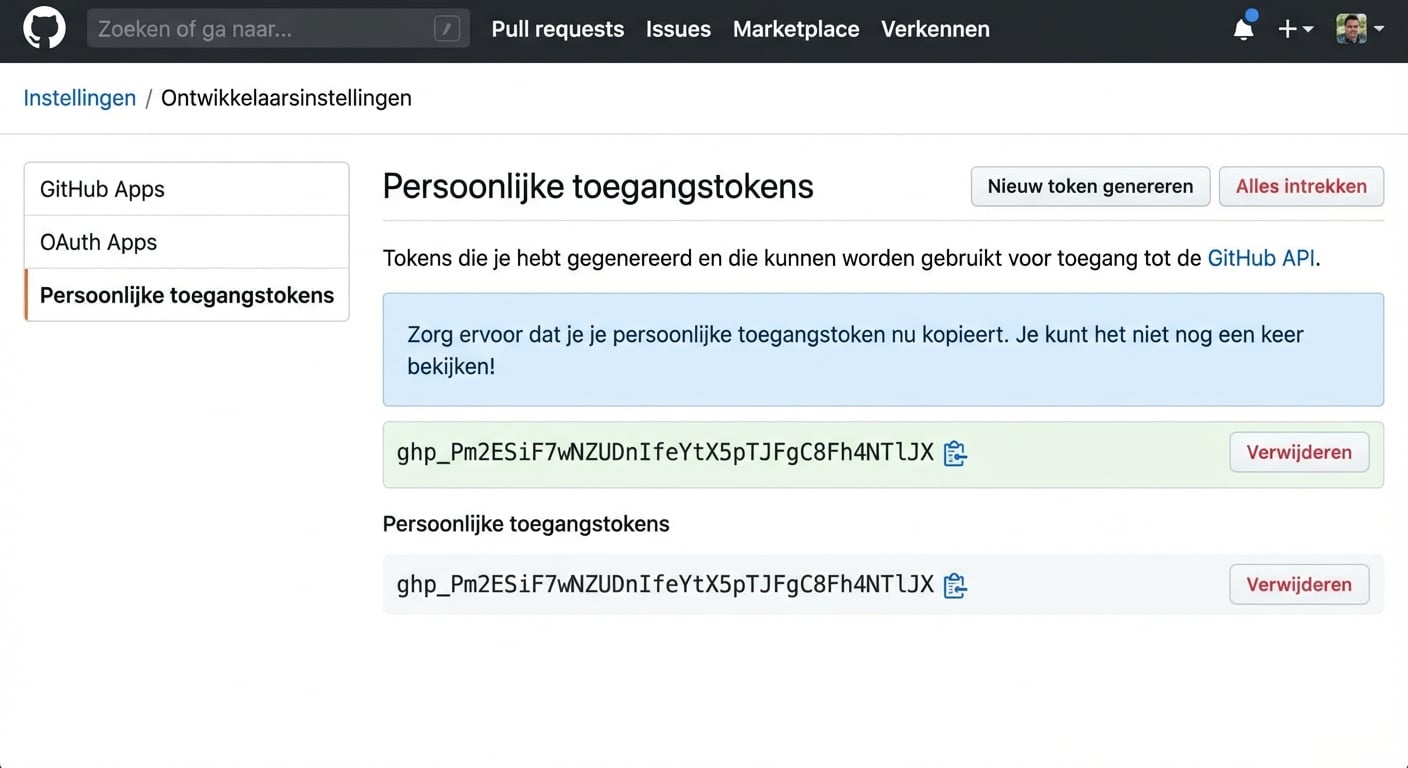1408x768 pixels.
Task: Go to Marketplace from the top bar
Action: point(796,29)
